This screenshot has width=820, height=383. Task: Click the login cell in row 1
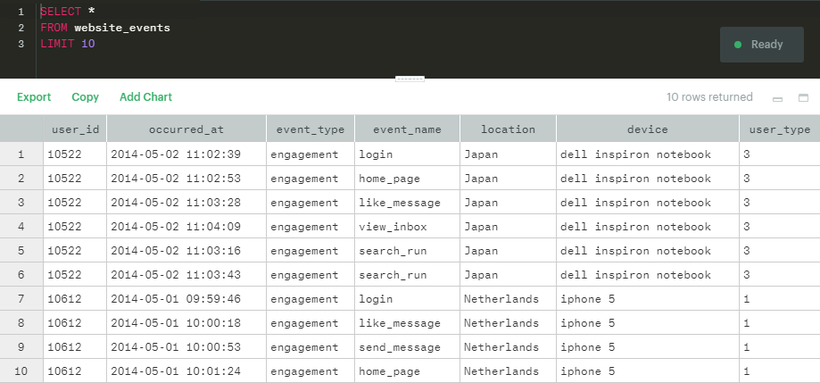tap(407, 154)
